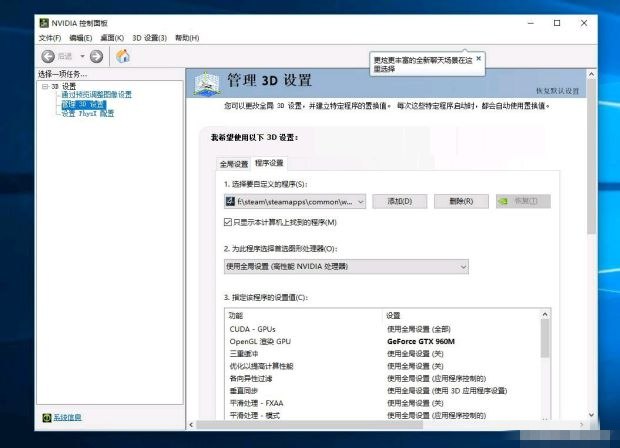Open the Home icon in toolbar

tap(123, 56)
